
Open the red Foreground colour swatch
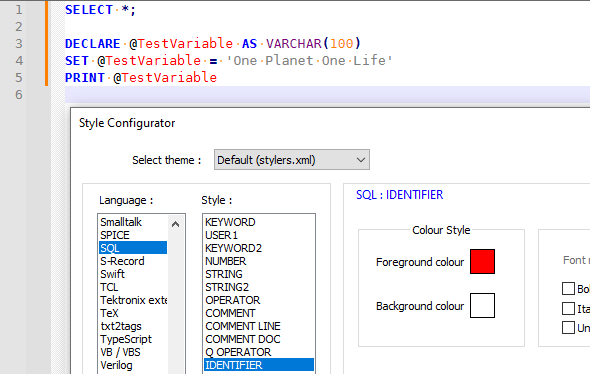482,261
